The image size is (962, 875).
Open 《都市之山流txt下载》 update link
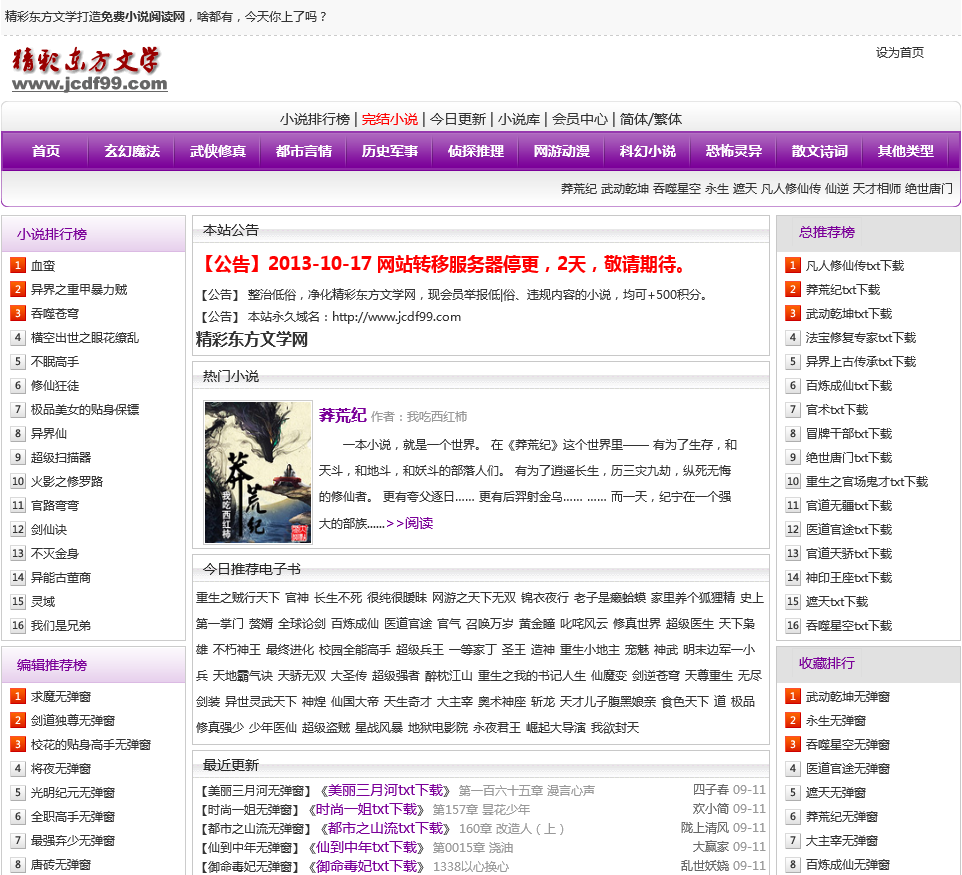tap(385, 828)
